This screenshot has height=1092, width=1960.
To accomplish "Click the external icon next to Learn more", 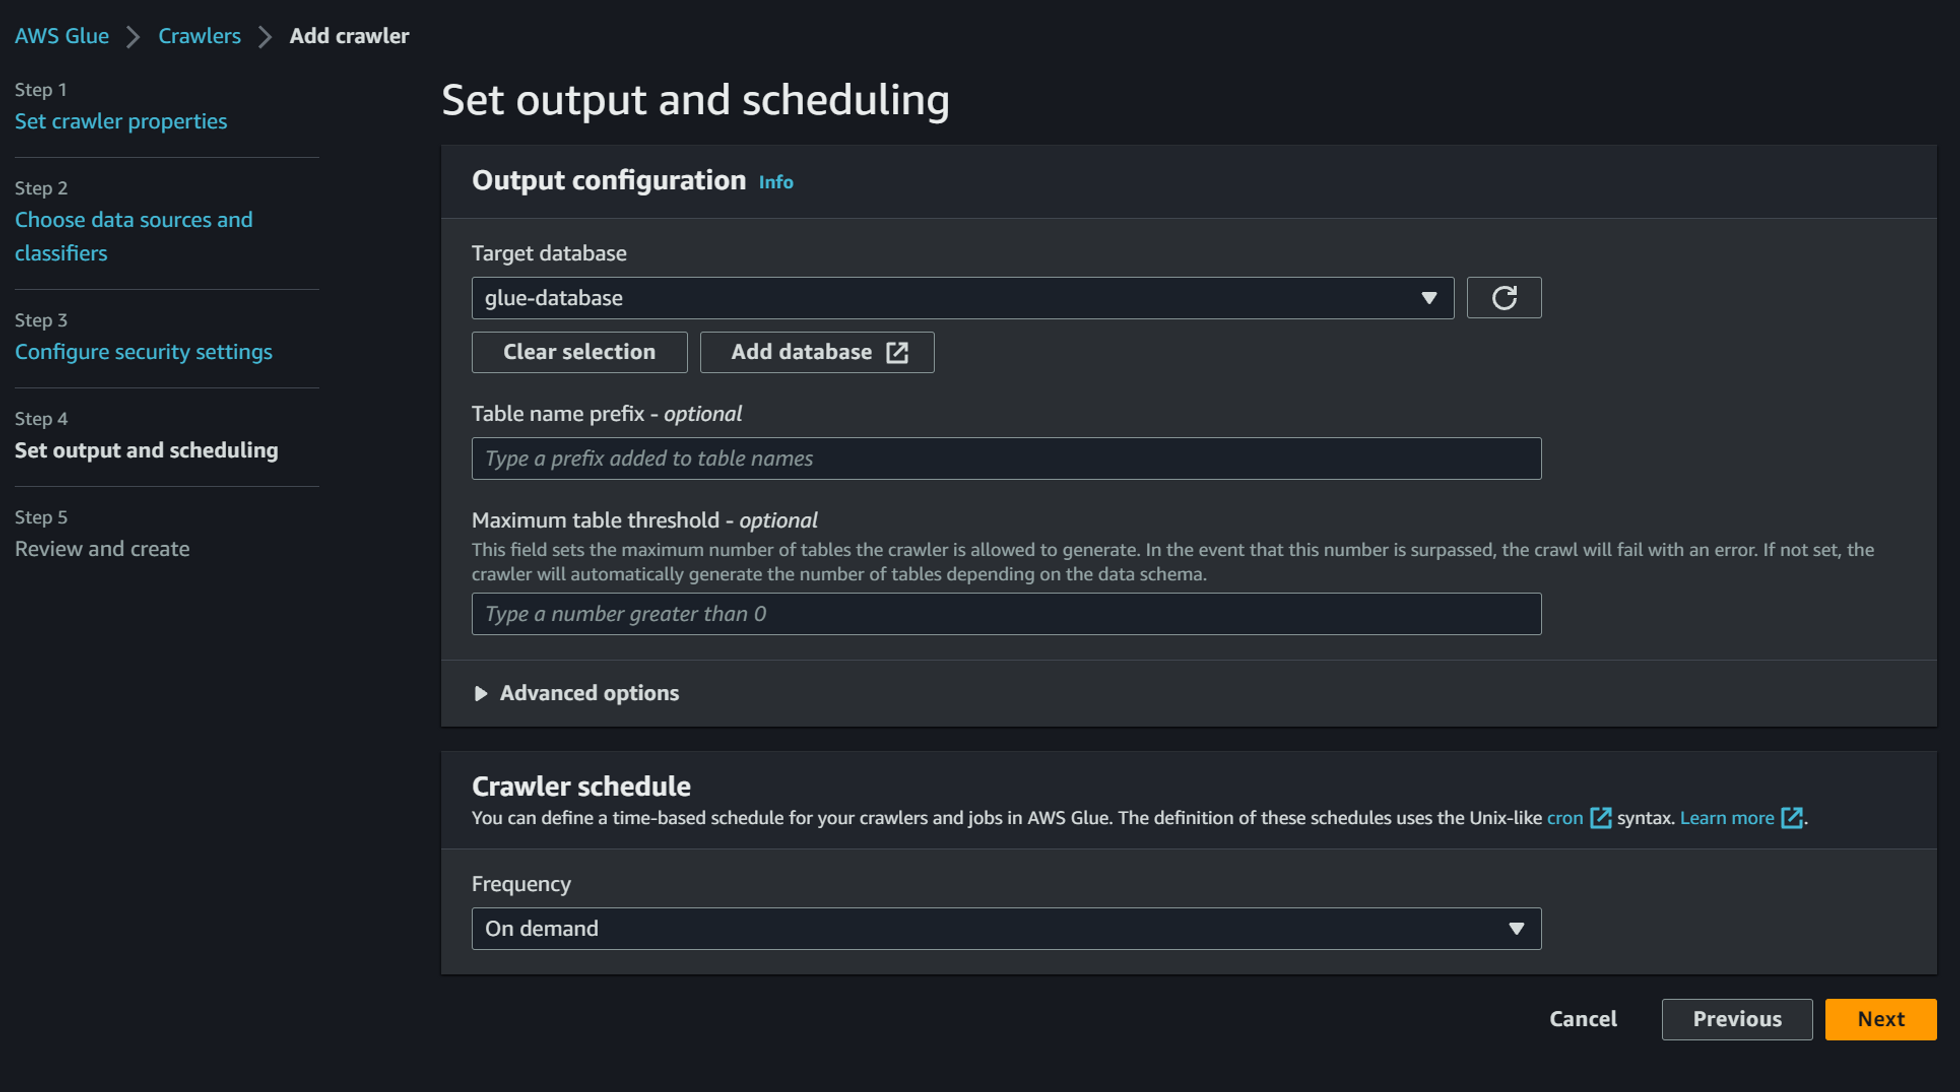I will coord(1792,818).
